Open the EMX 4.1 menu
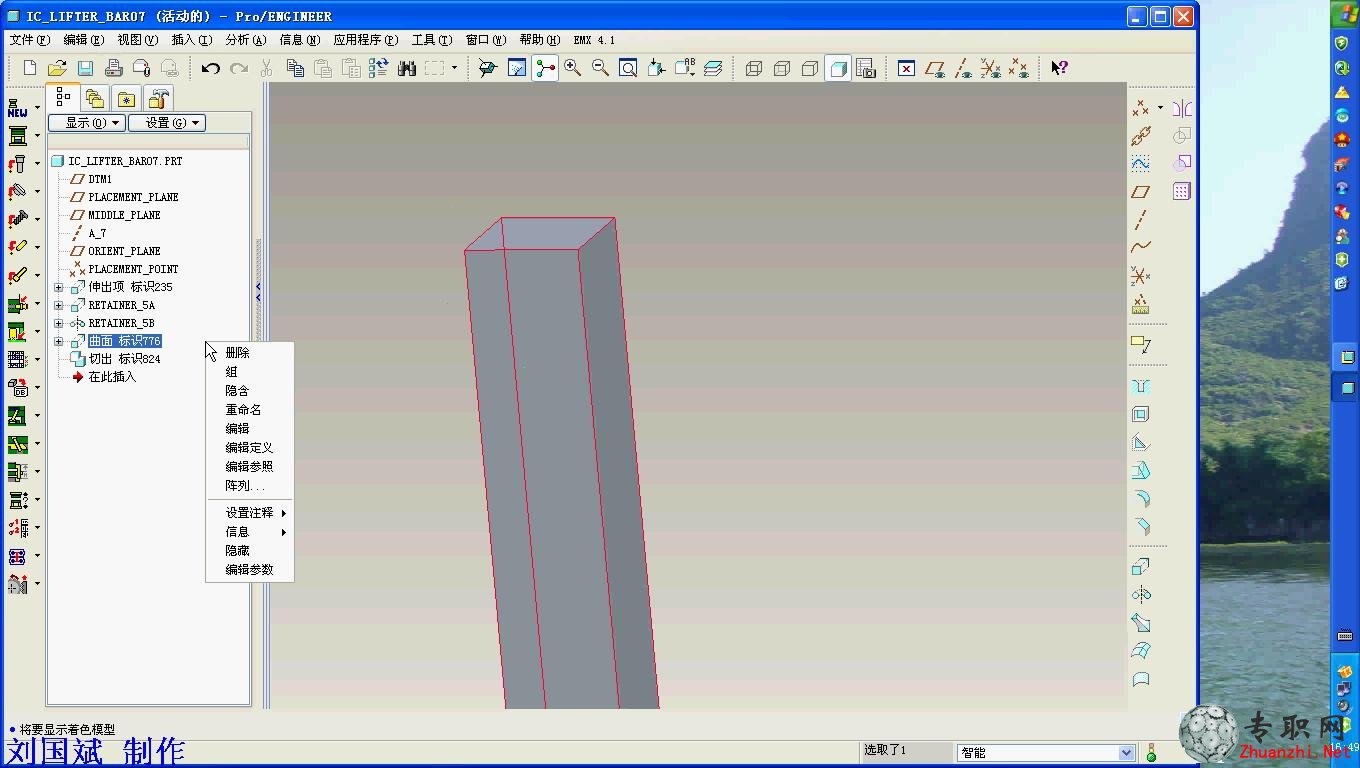The height and width of the screenshot is (768, 1360). tap(594, 40)
